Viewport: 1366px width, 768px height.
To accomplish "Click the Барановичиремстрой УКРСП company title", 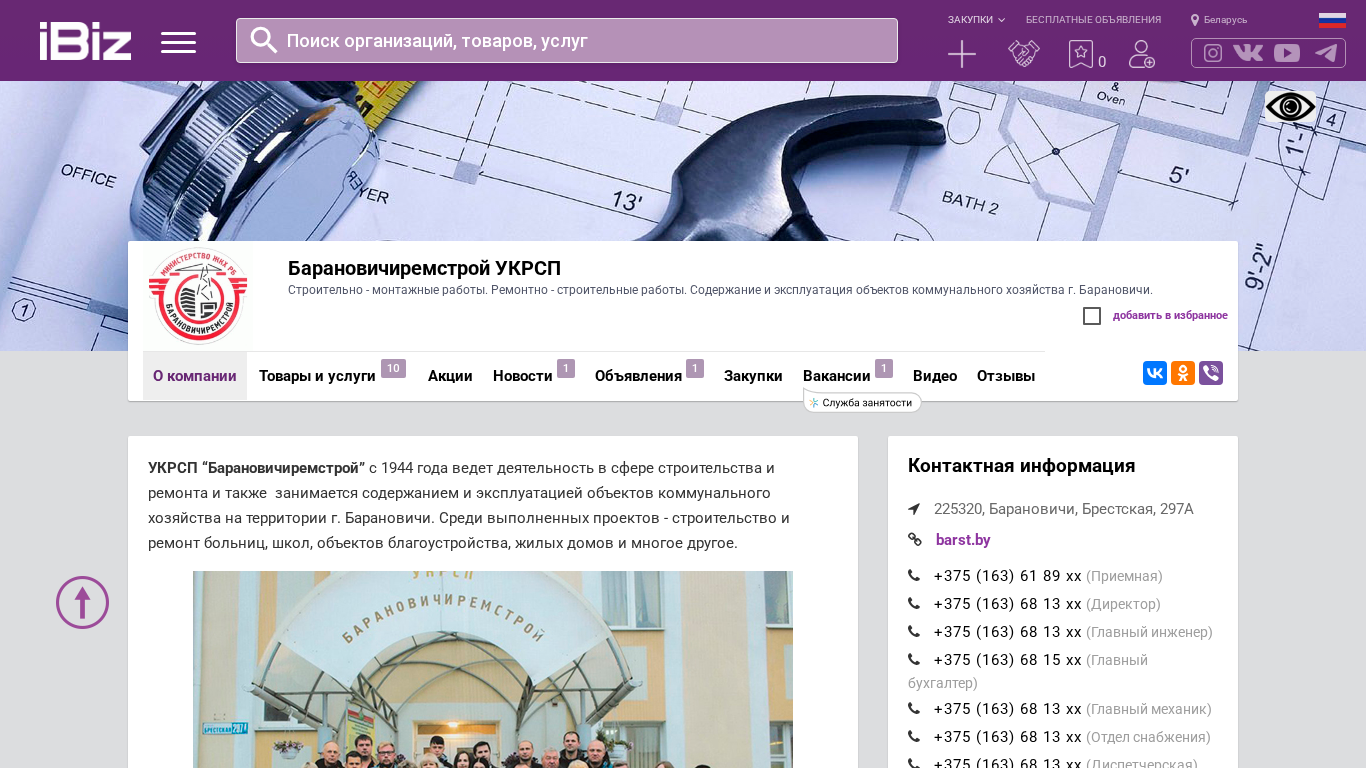I will pos(424,268).
